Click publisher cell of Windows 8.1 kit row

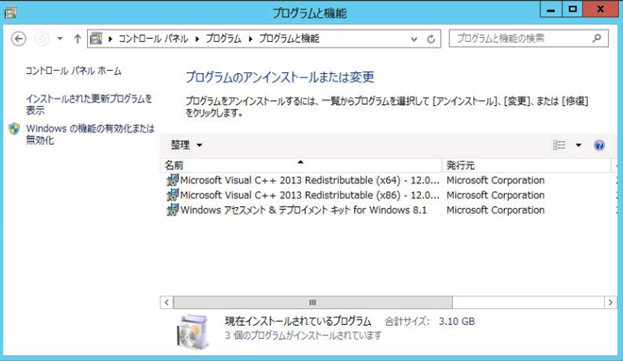click(x=495, y=210)
